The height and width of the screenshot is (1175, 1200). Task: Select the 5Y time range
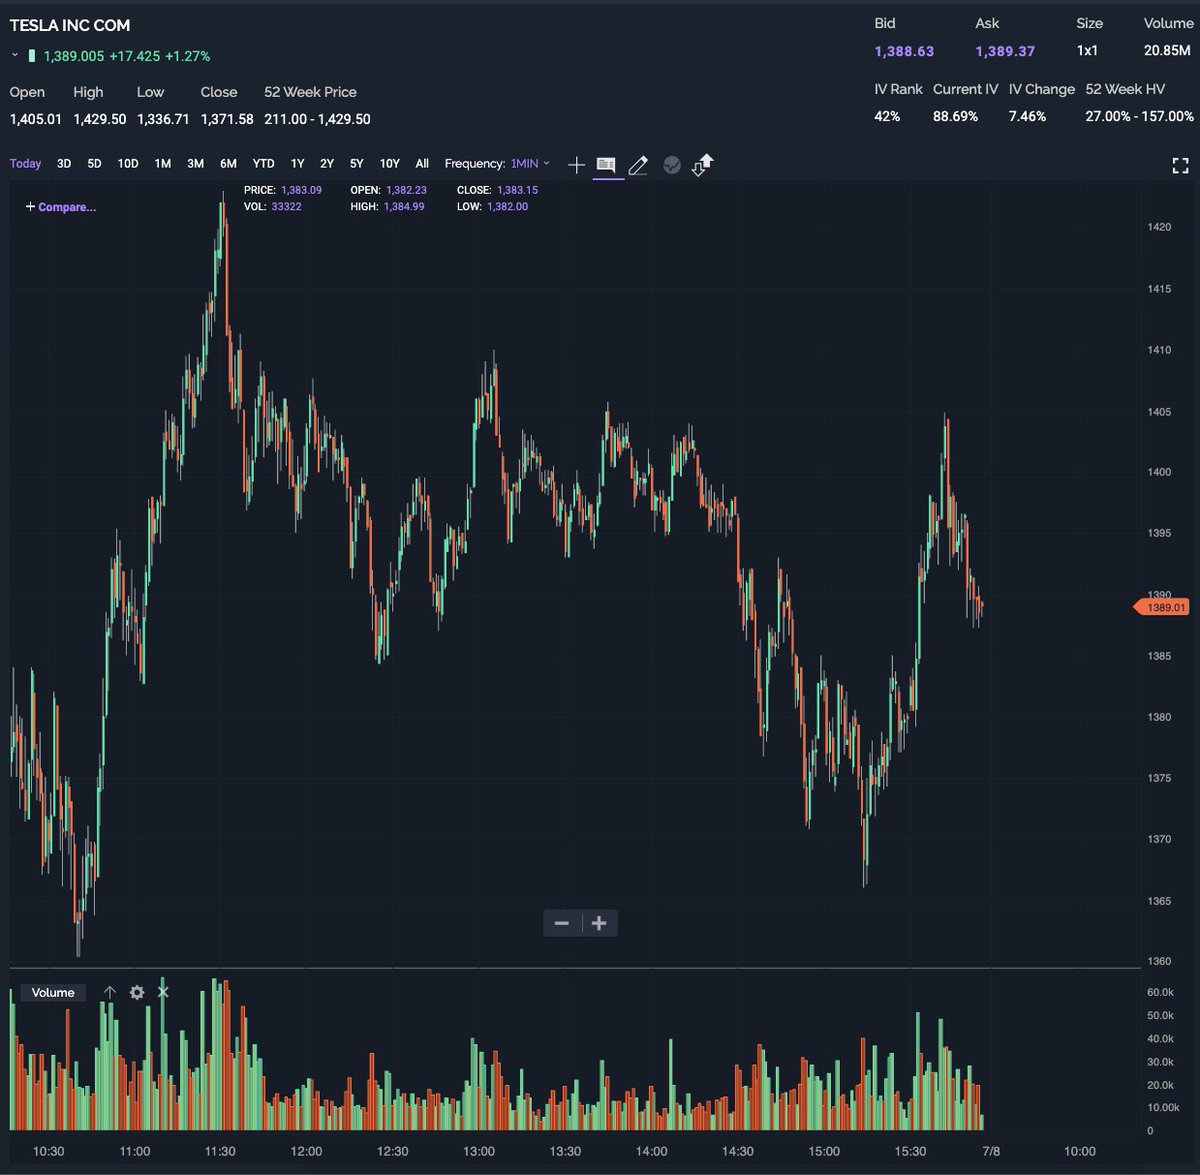tap(357, 163)
